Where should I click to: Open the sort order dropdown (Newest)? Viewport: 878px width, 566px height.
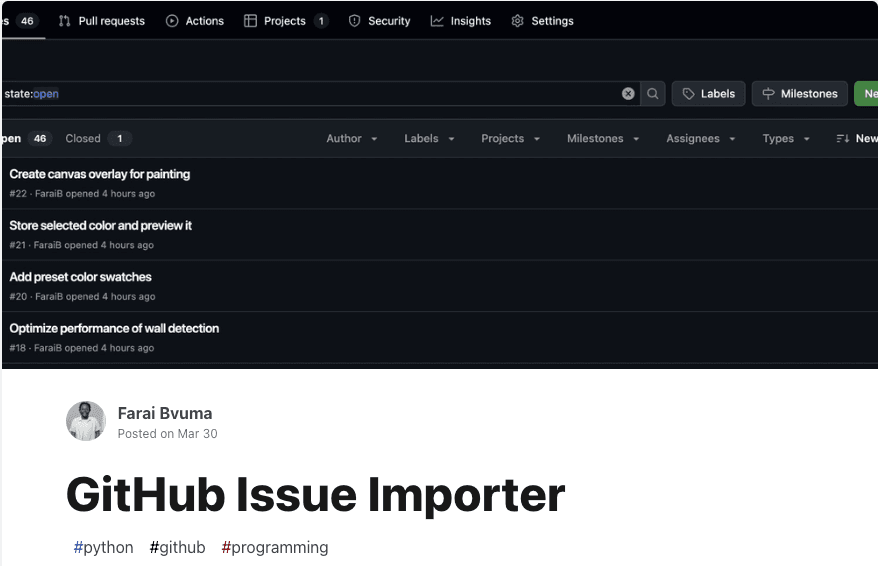(857, 138)
